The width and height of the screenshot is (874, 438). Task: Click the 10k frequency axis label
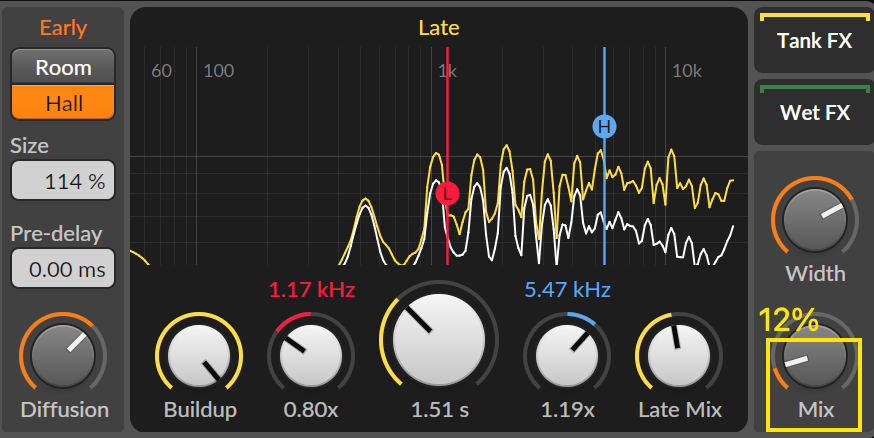687,71
